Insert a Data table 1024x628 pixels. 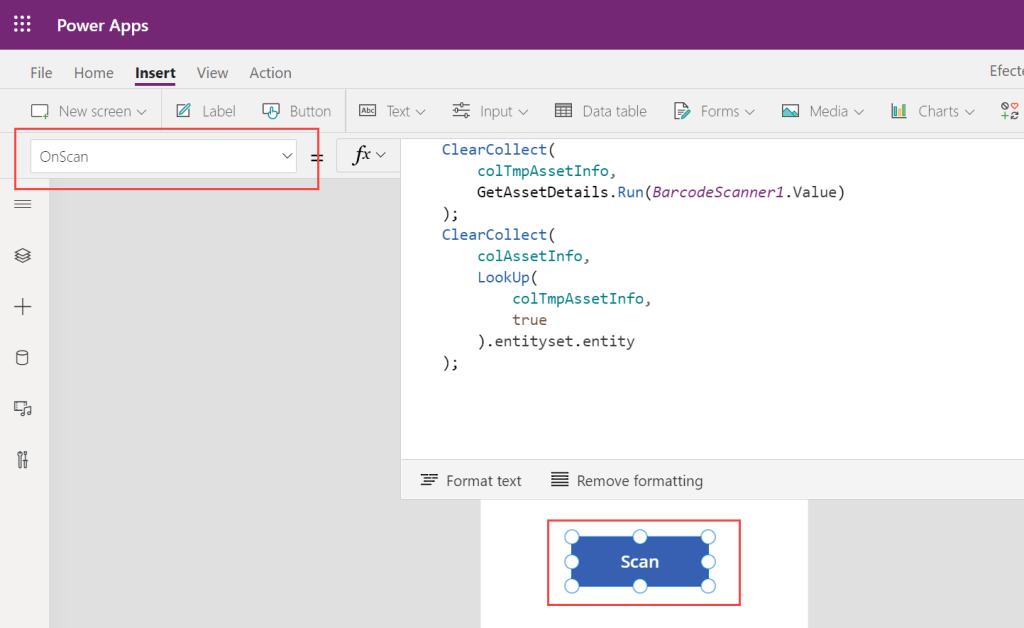click(600, 111)
